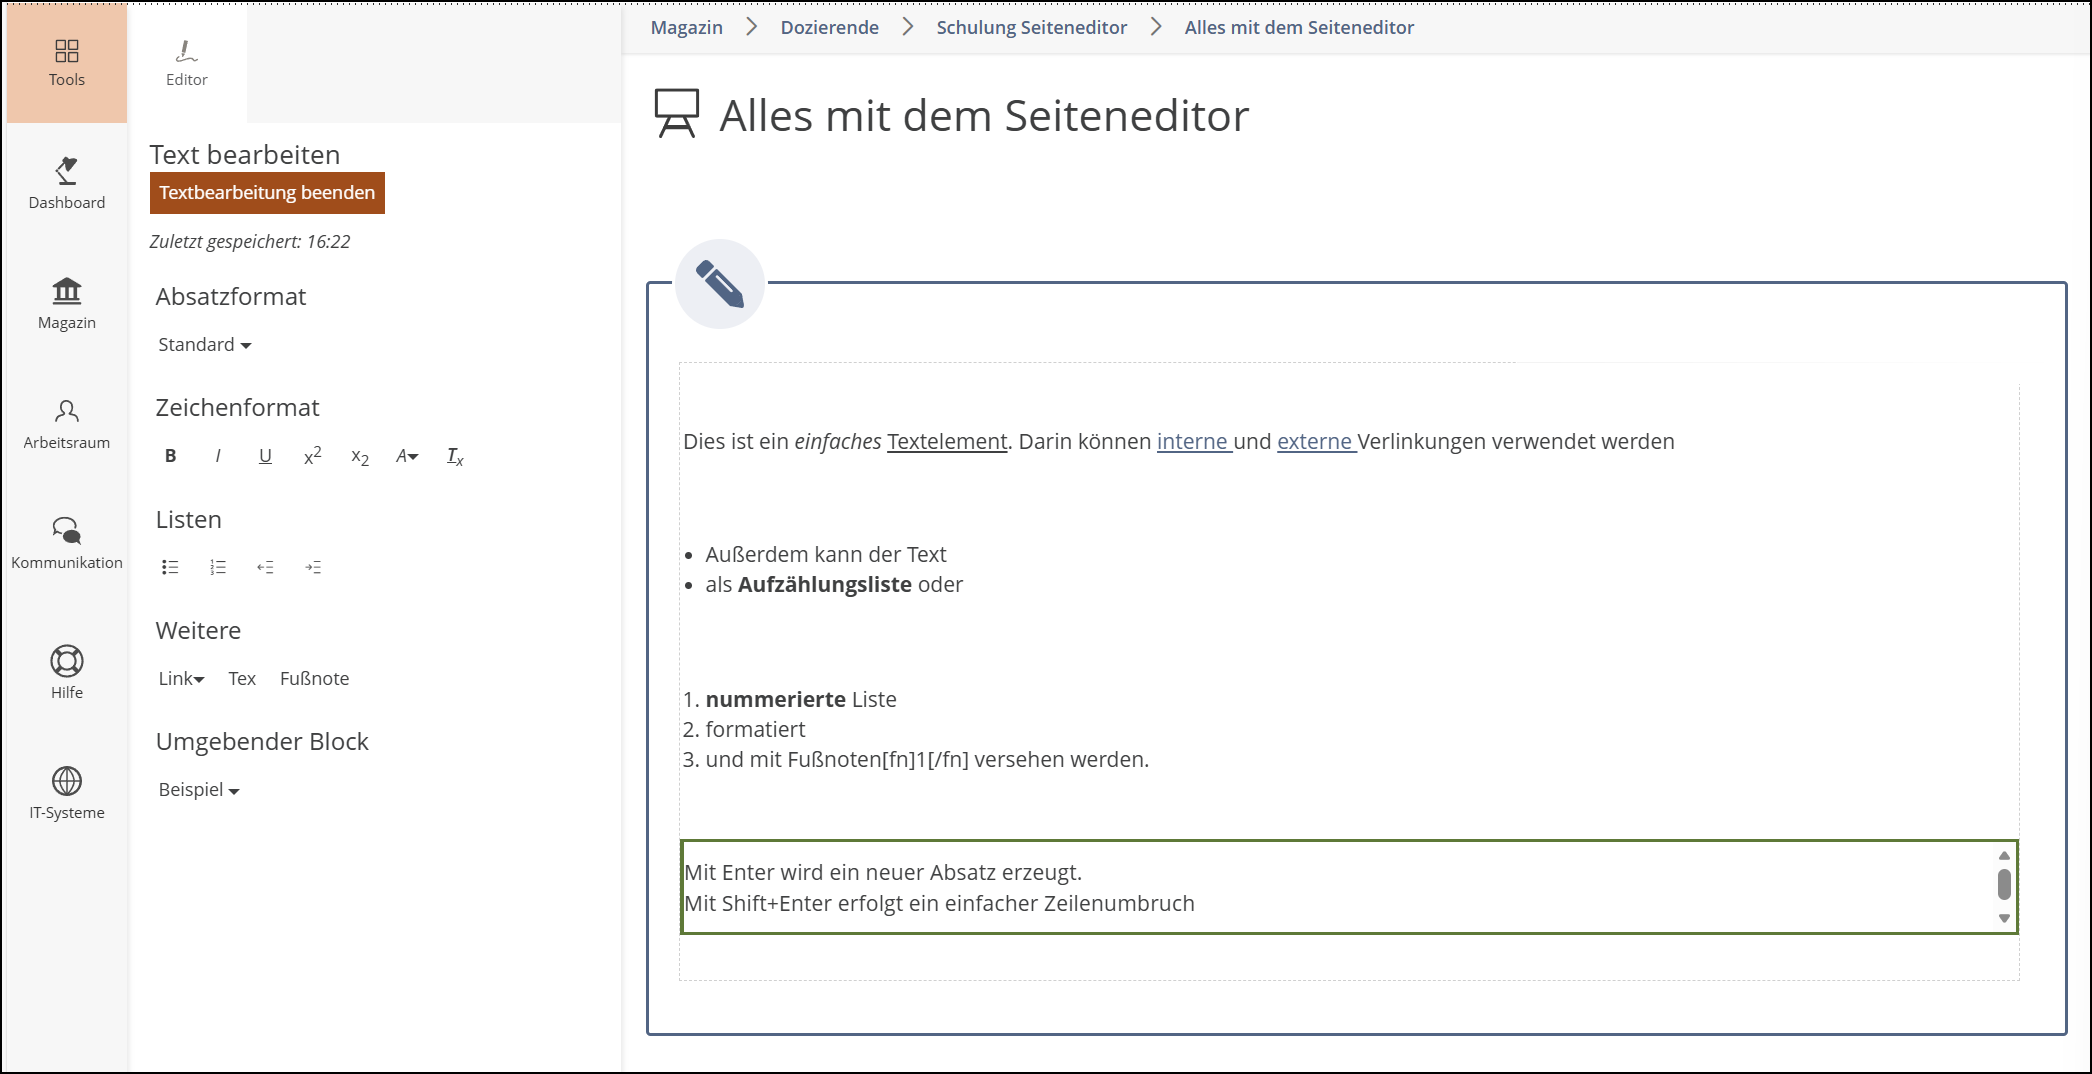The image size is (2092, 1074).
Task: Increase list indent level
Action: click(x=313, y=567)
